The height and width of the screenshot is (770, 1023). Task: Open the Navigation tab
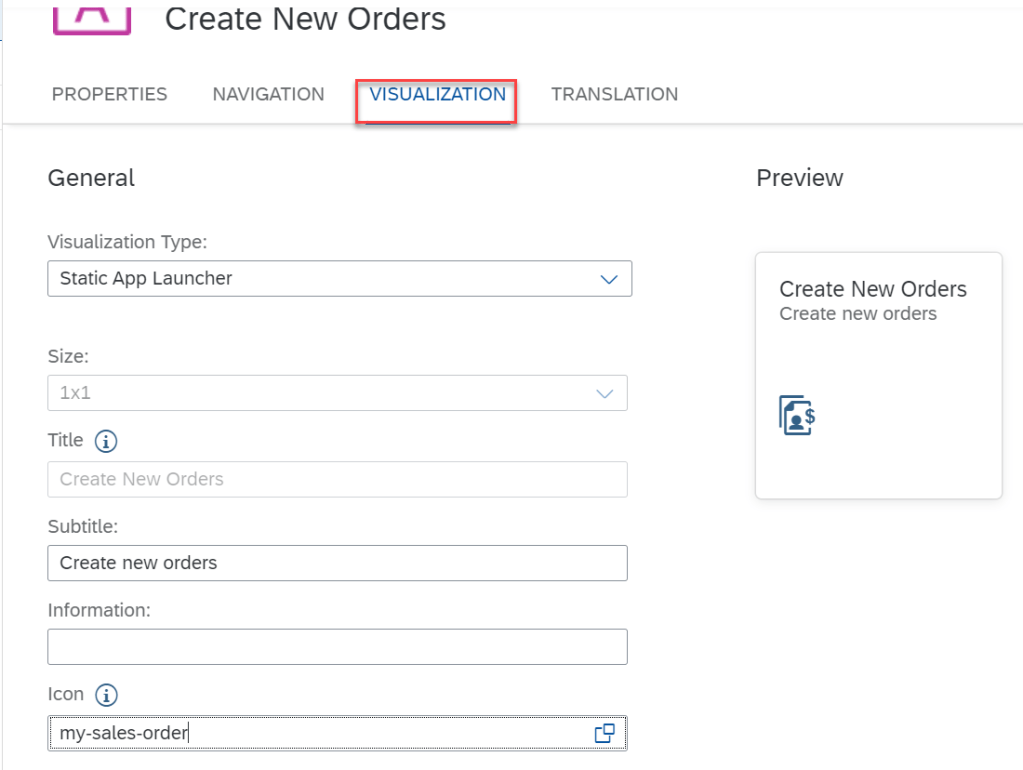(268, 95)
